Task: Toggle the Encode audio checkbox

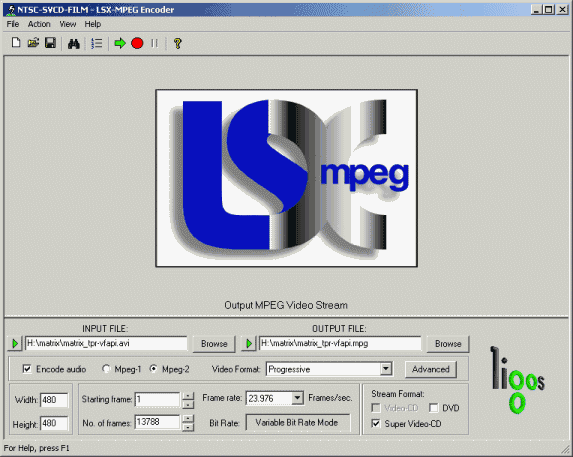Action: [27, 369]
